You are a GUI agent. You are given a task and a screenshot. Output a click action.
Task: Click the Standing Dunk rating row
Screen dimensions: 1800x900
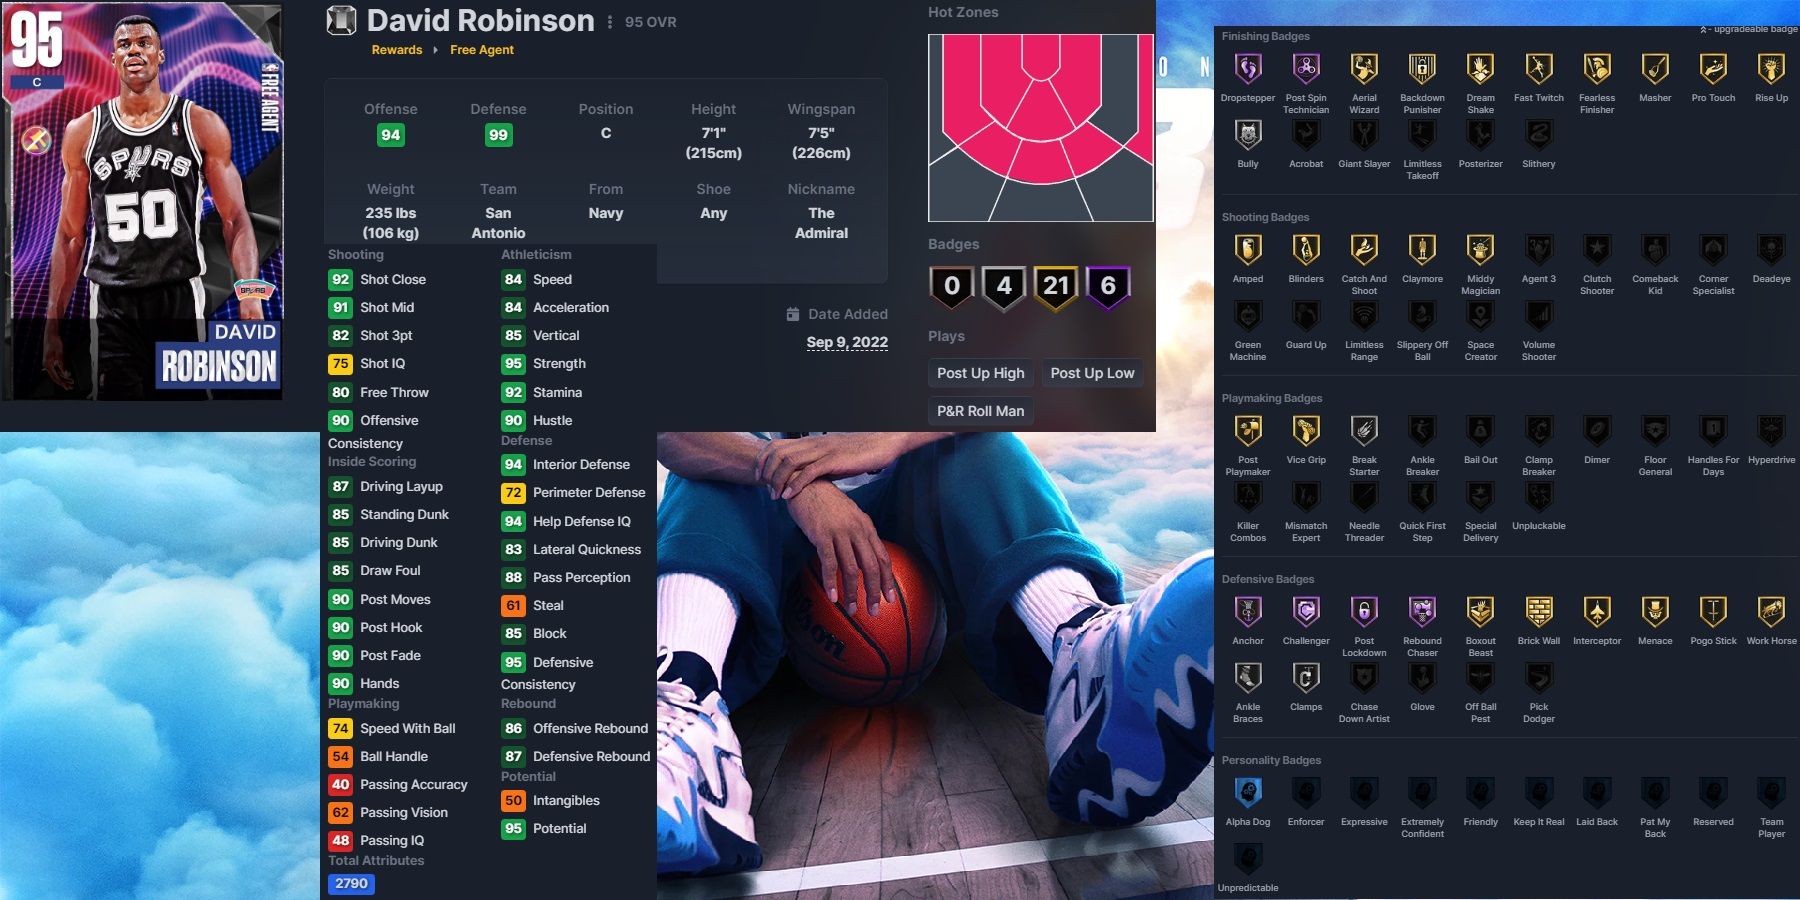(389, 515)
